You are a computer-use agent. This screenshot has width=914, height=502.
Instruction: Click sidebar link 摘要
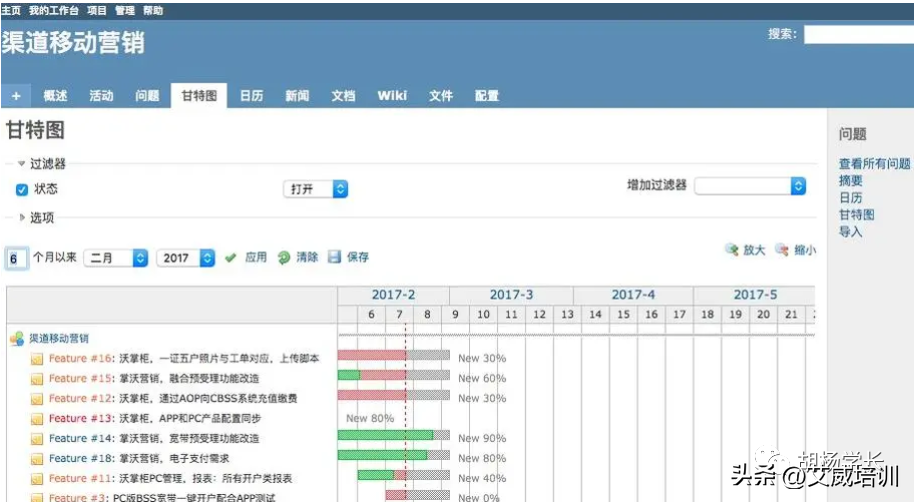point(850,181)
